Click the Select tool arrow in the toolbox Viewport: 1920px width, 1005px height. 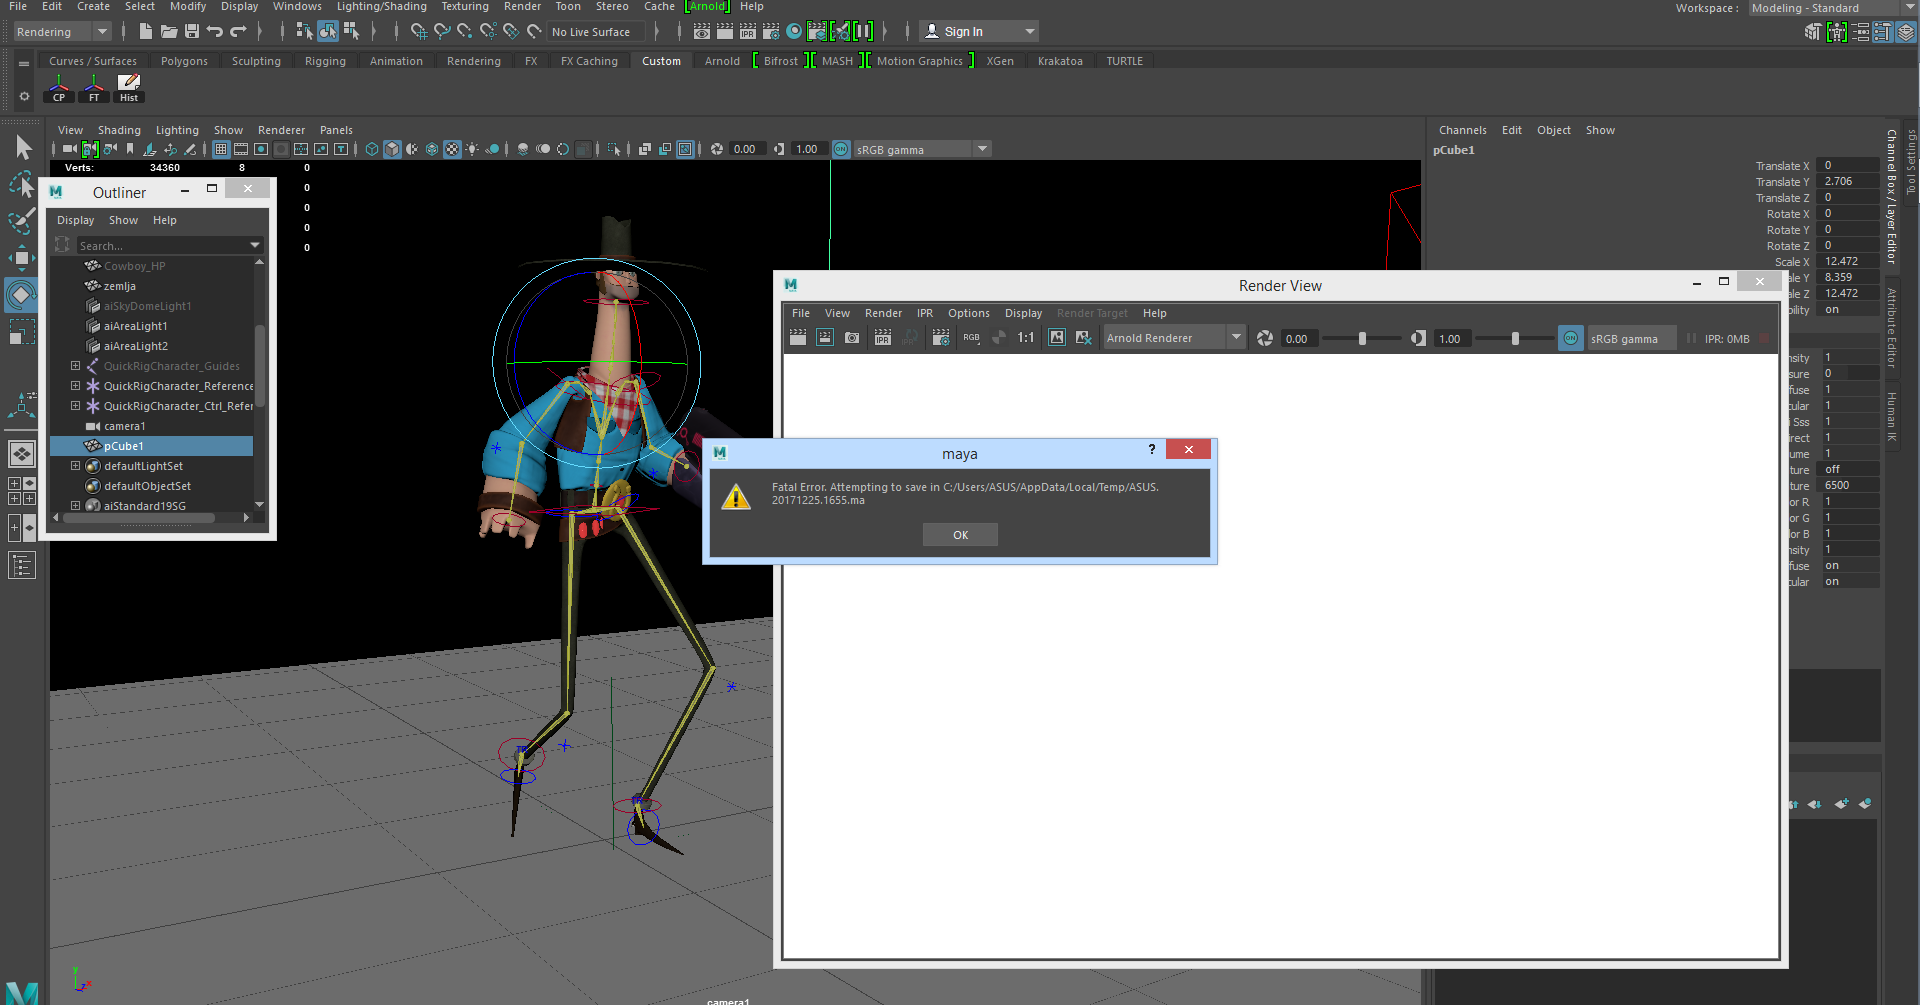point(22,148)
